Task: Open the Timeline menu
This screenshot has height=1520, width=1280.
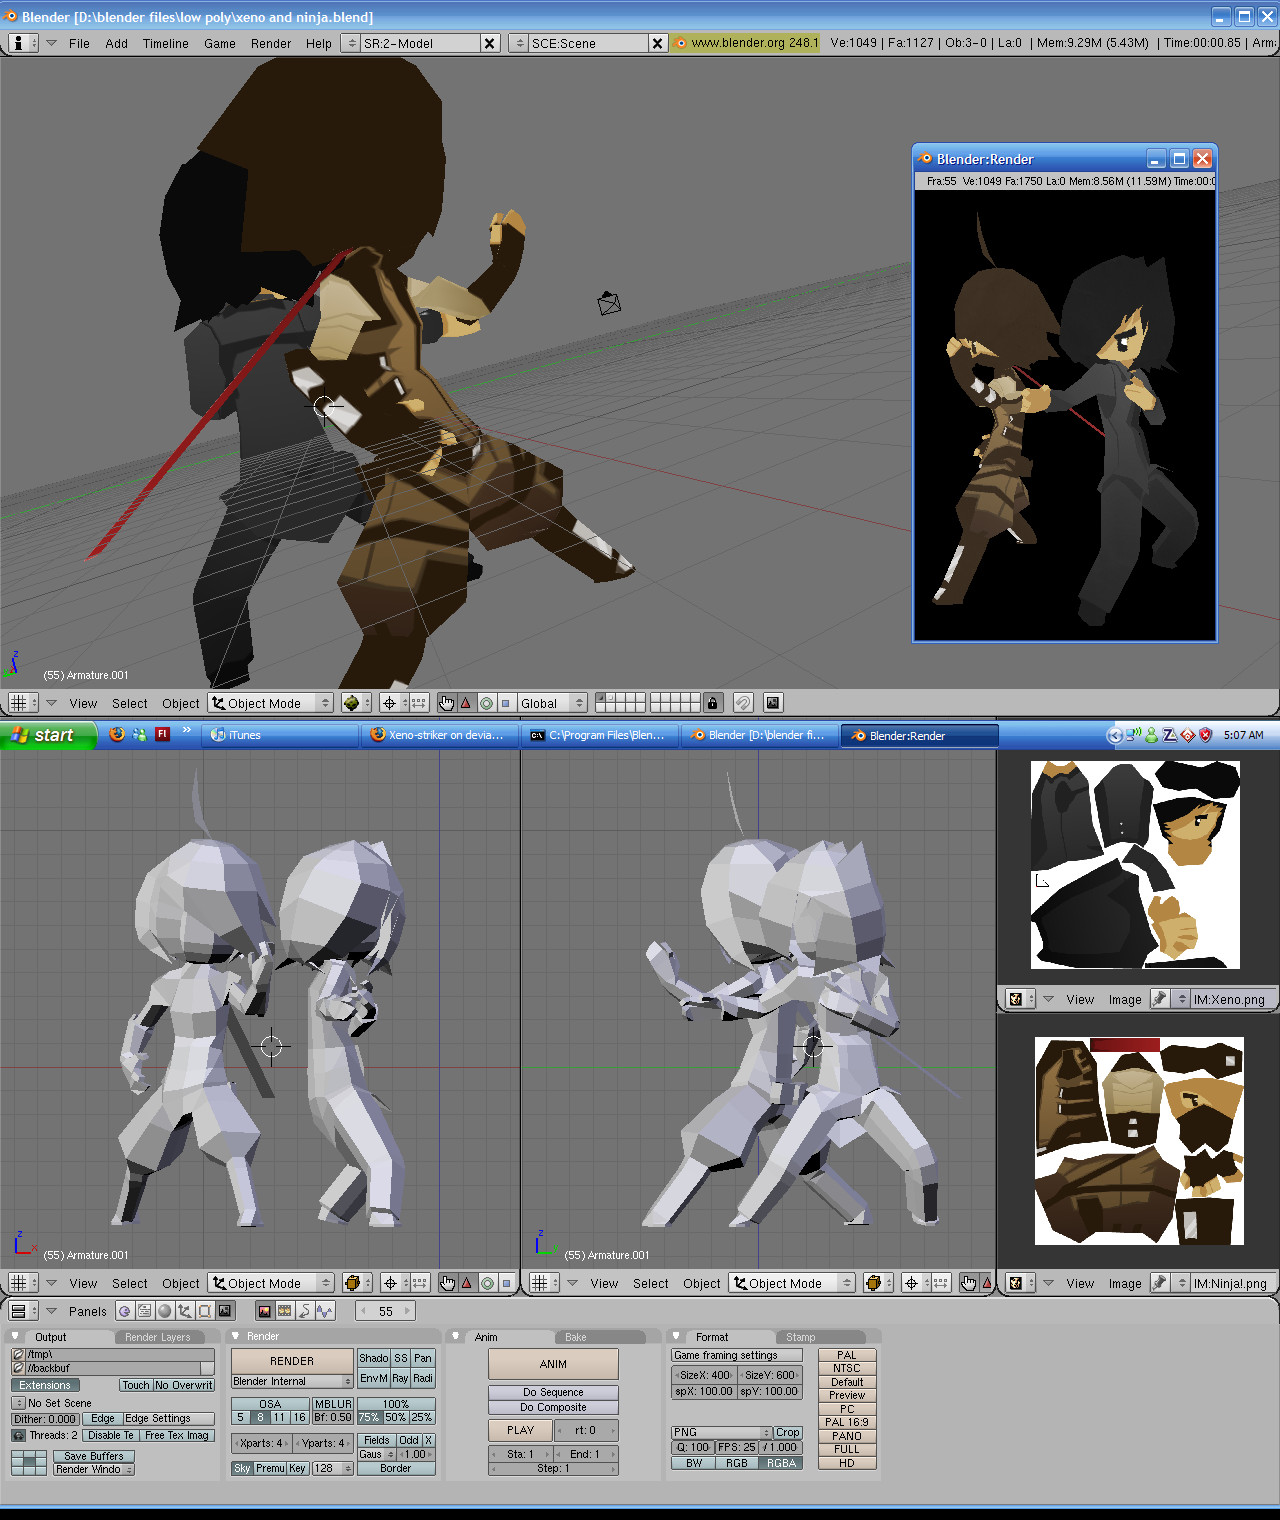Action: pyautogui.click(x=165, y=43)
